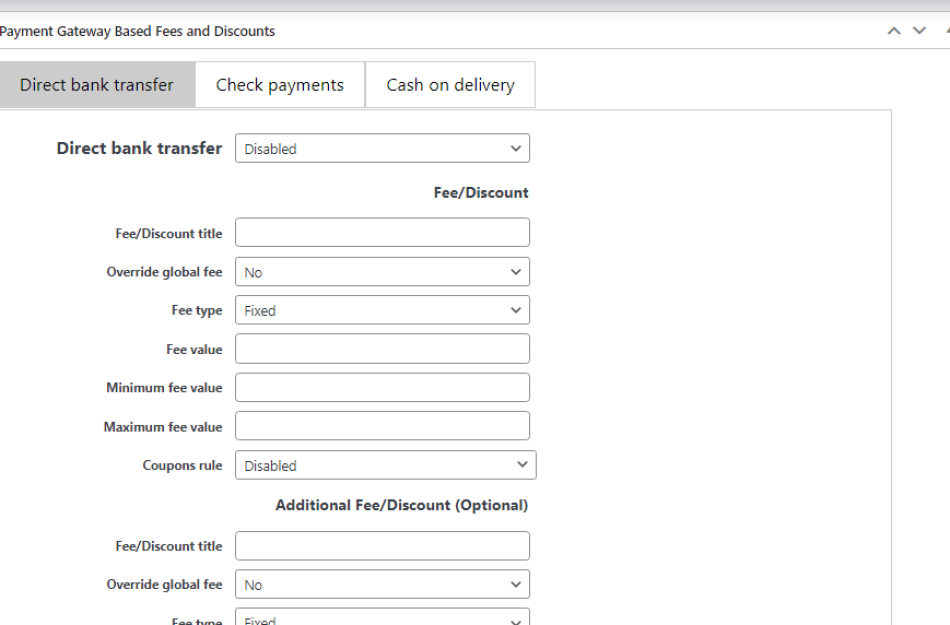Click the Fee value input field
Image resolution: width=950 pixels, height=625 pixels.
[x=383, y=348]
